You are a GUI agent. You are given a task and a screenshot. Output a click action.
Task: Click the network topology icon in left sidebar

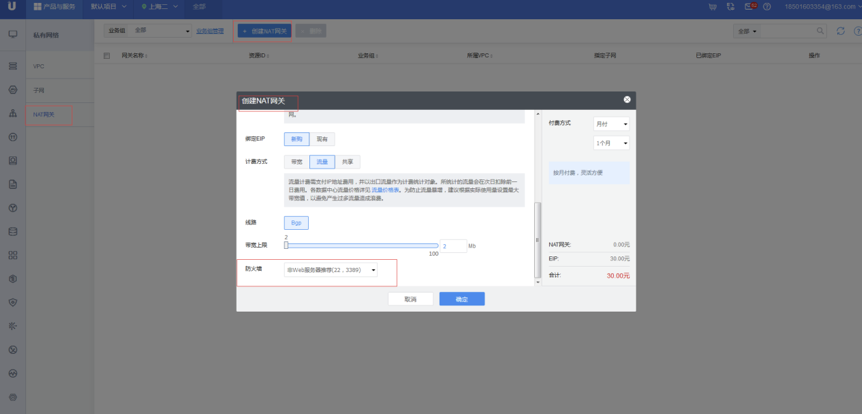(13, 113)
